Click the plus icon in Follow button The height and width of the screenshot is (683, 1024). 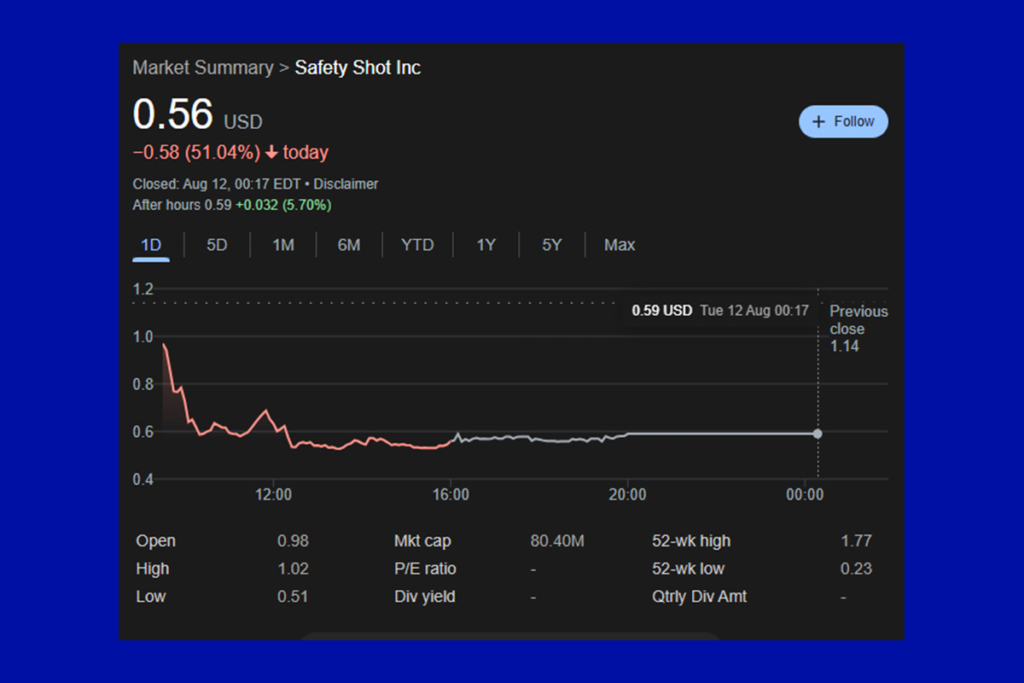click(818, 121)
